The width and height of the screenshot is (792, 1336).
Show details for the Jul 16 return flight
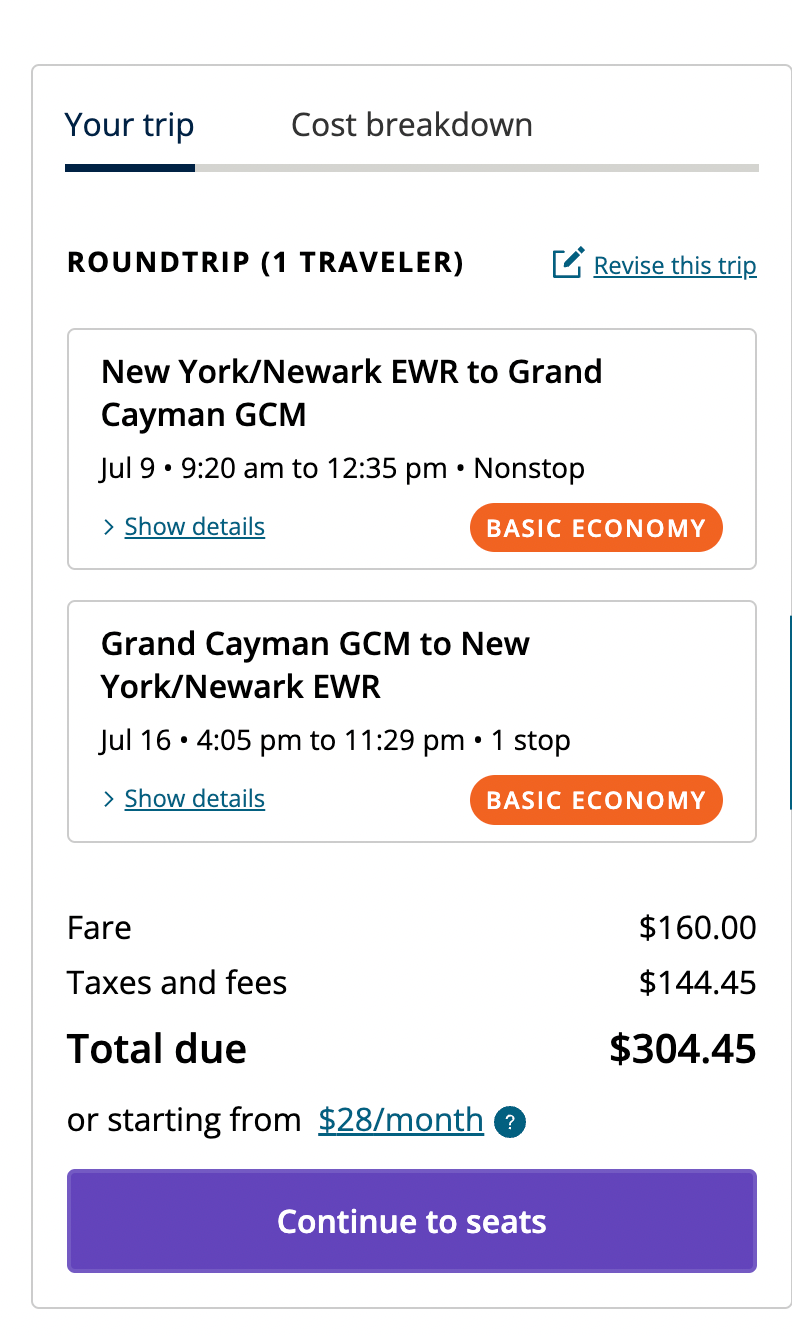[194, 799]
